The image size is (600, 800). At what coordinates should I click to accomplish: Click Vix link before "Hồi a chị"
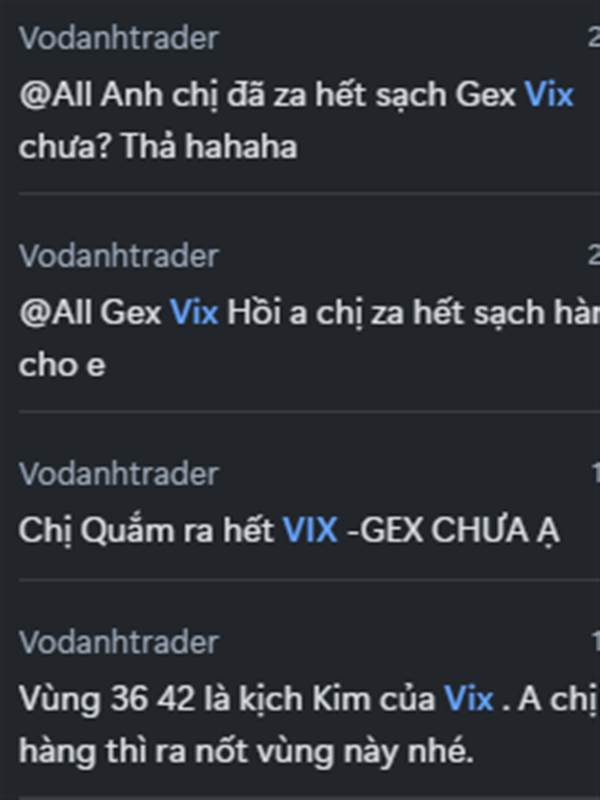(194, 312)
